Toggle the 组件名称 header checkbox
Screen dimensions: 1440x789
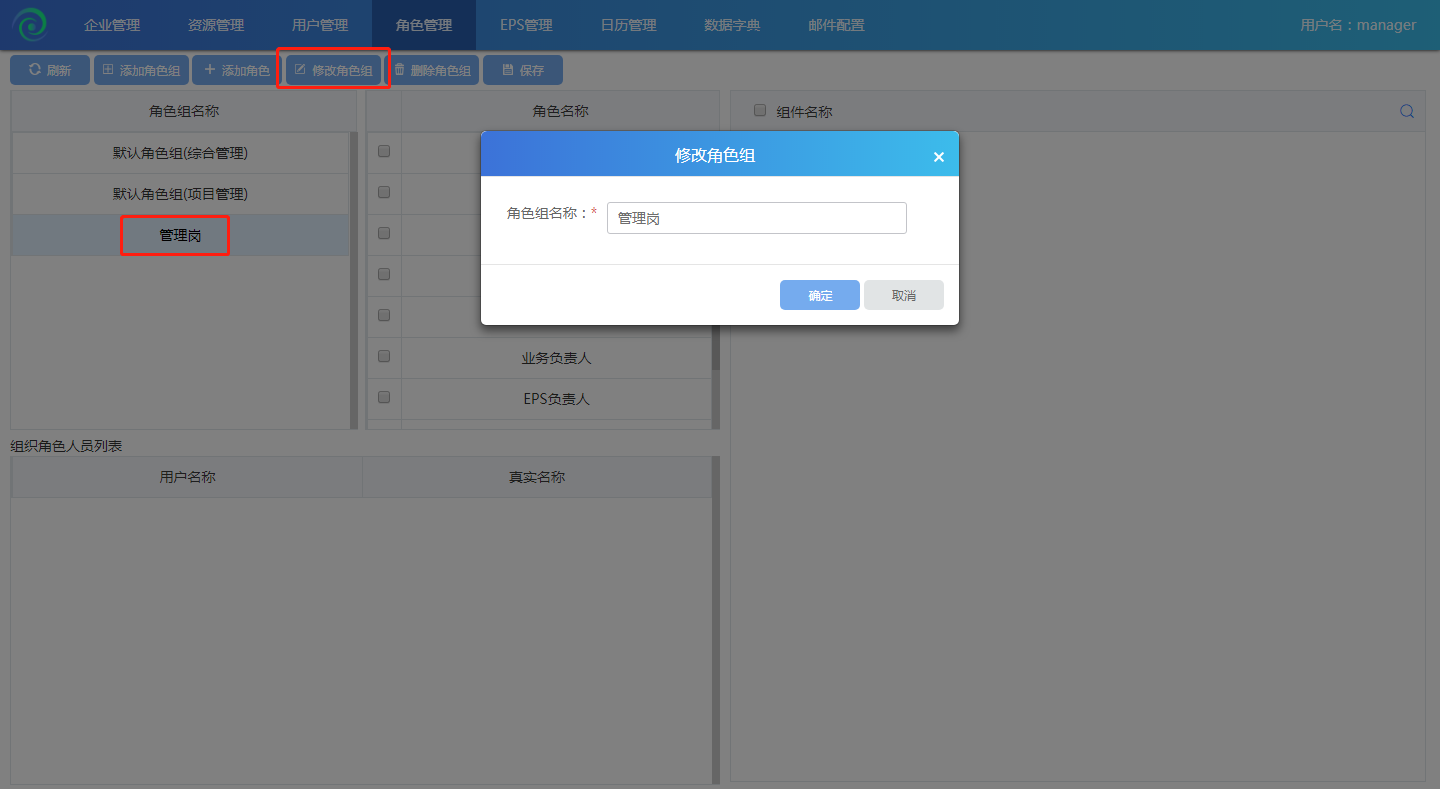tap(760, 111)
